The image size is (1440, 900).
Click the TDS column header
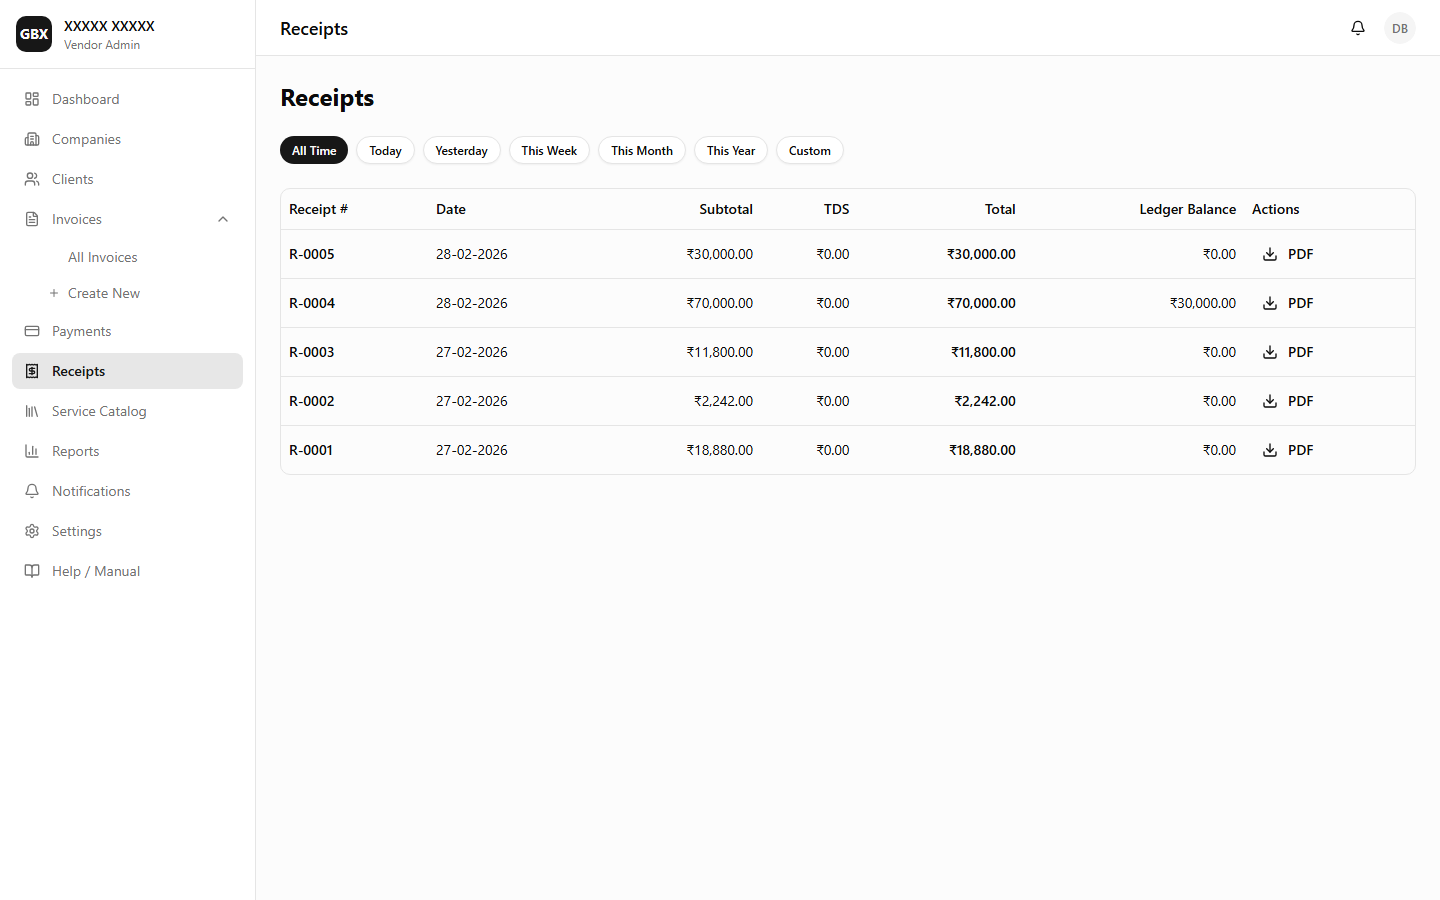point(836,209)
